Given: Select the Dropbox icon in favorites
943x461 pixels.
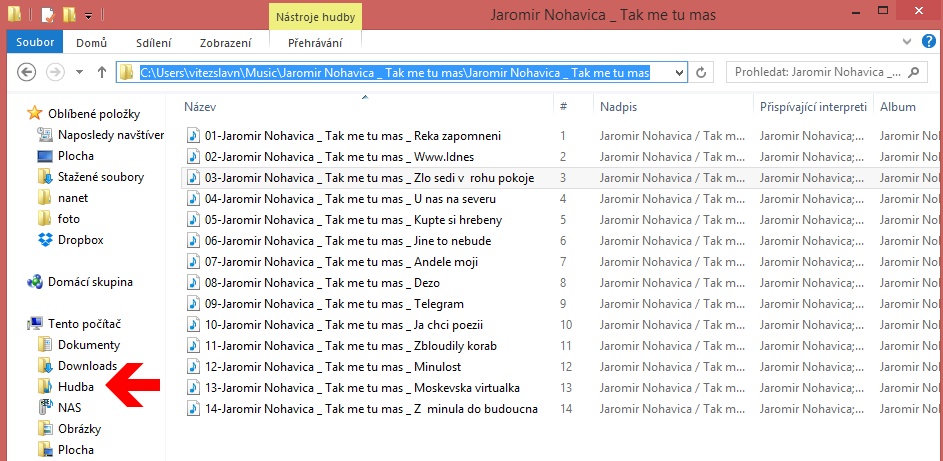Looking at the screenshot, I should [44, 240].
